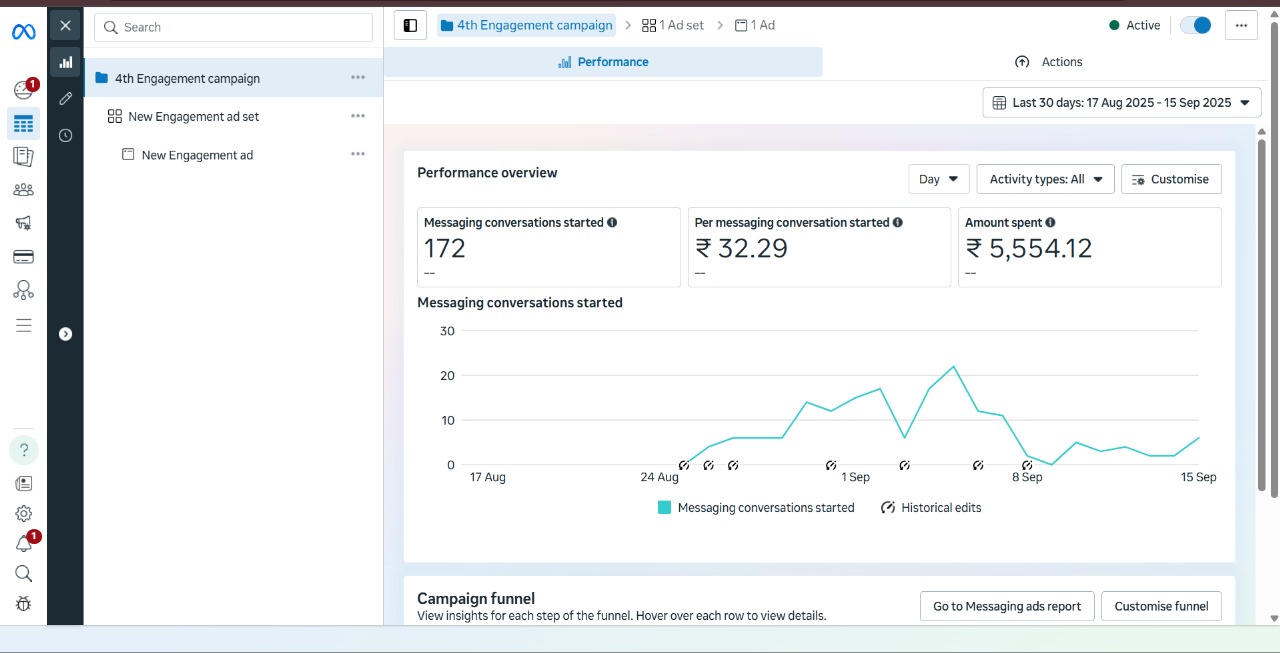This screenshot has height=653, width=1280.
Task: Open the charts view icon in sidebar
Action: (66, 62)
